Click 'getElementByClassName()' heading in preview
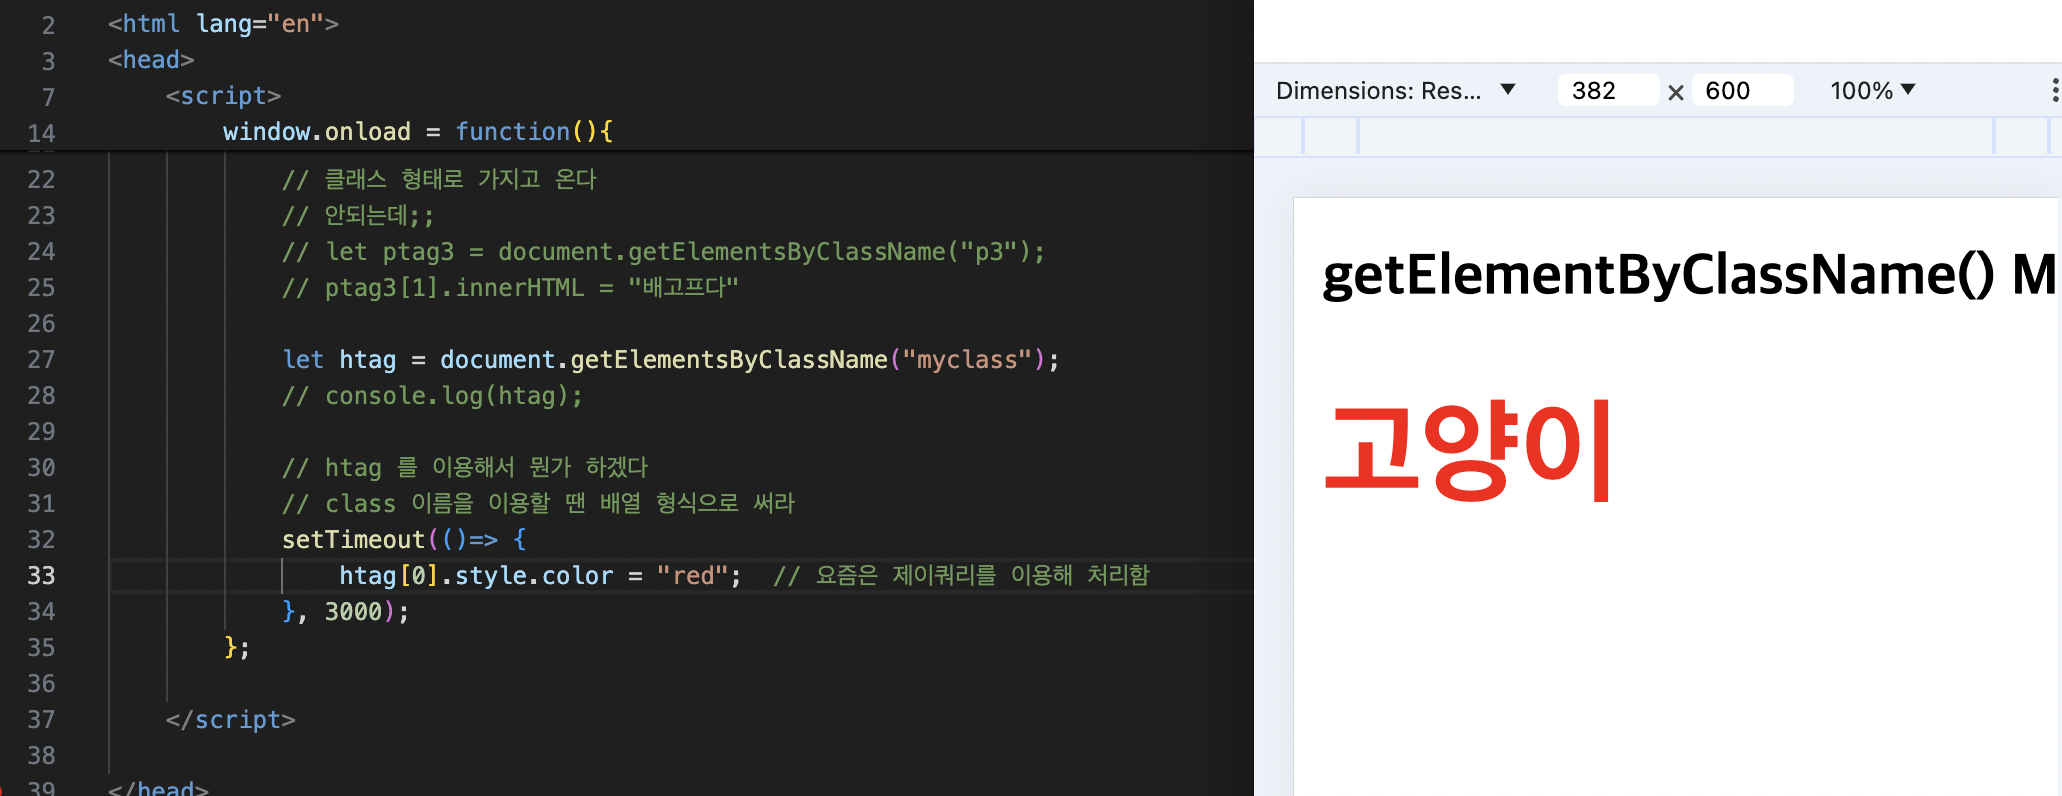 point(1658,275)
